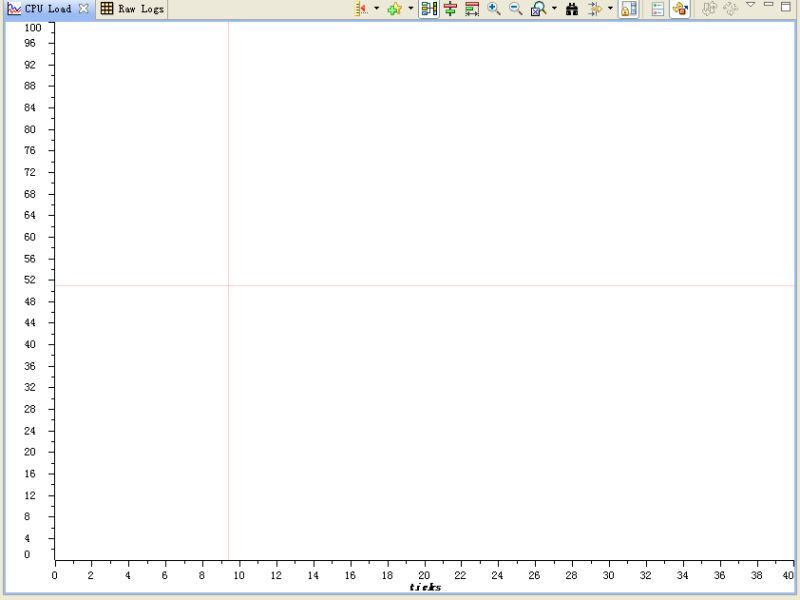This screenshot has height=600, width=800.
Task: Switch to the CPU Load tab
Action: 47,9
